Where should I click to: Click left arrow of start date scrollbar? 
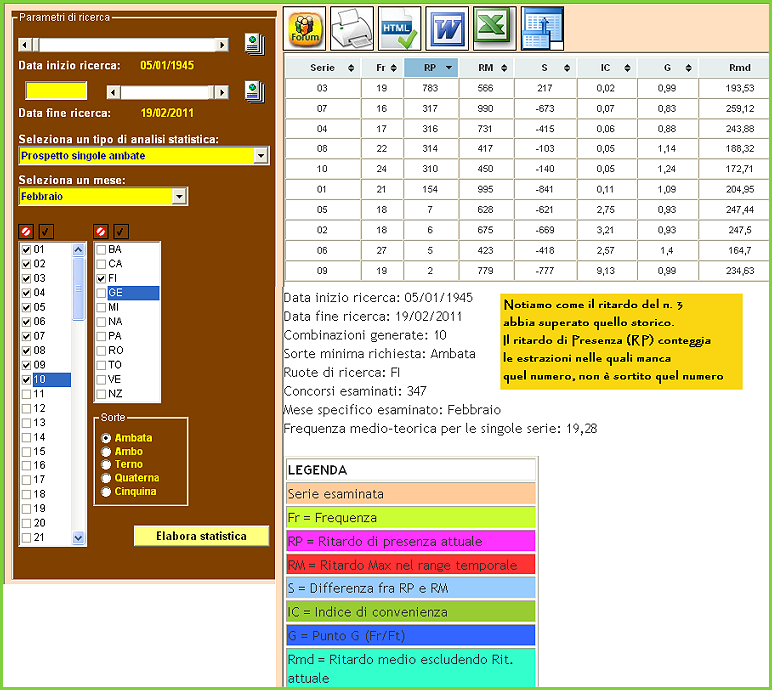click(24, 45)
